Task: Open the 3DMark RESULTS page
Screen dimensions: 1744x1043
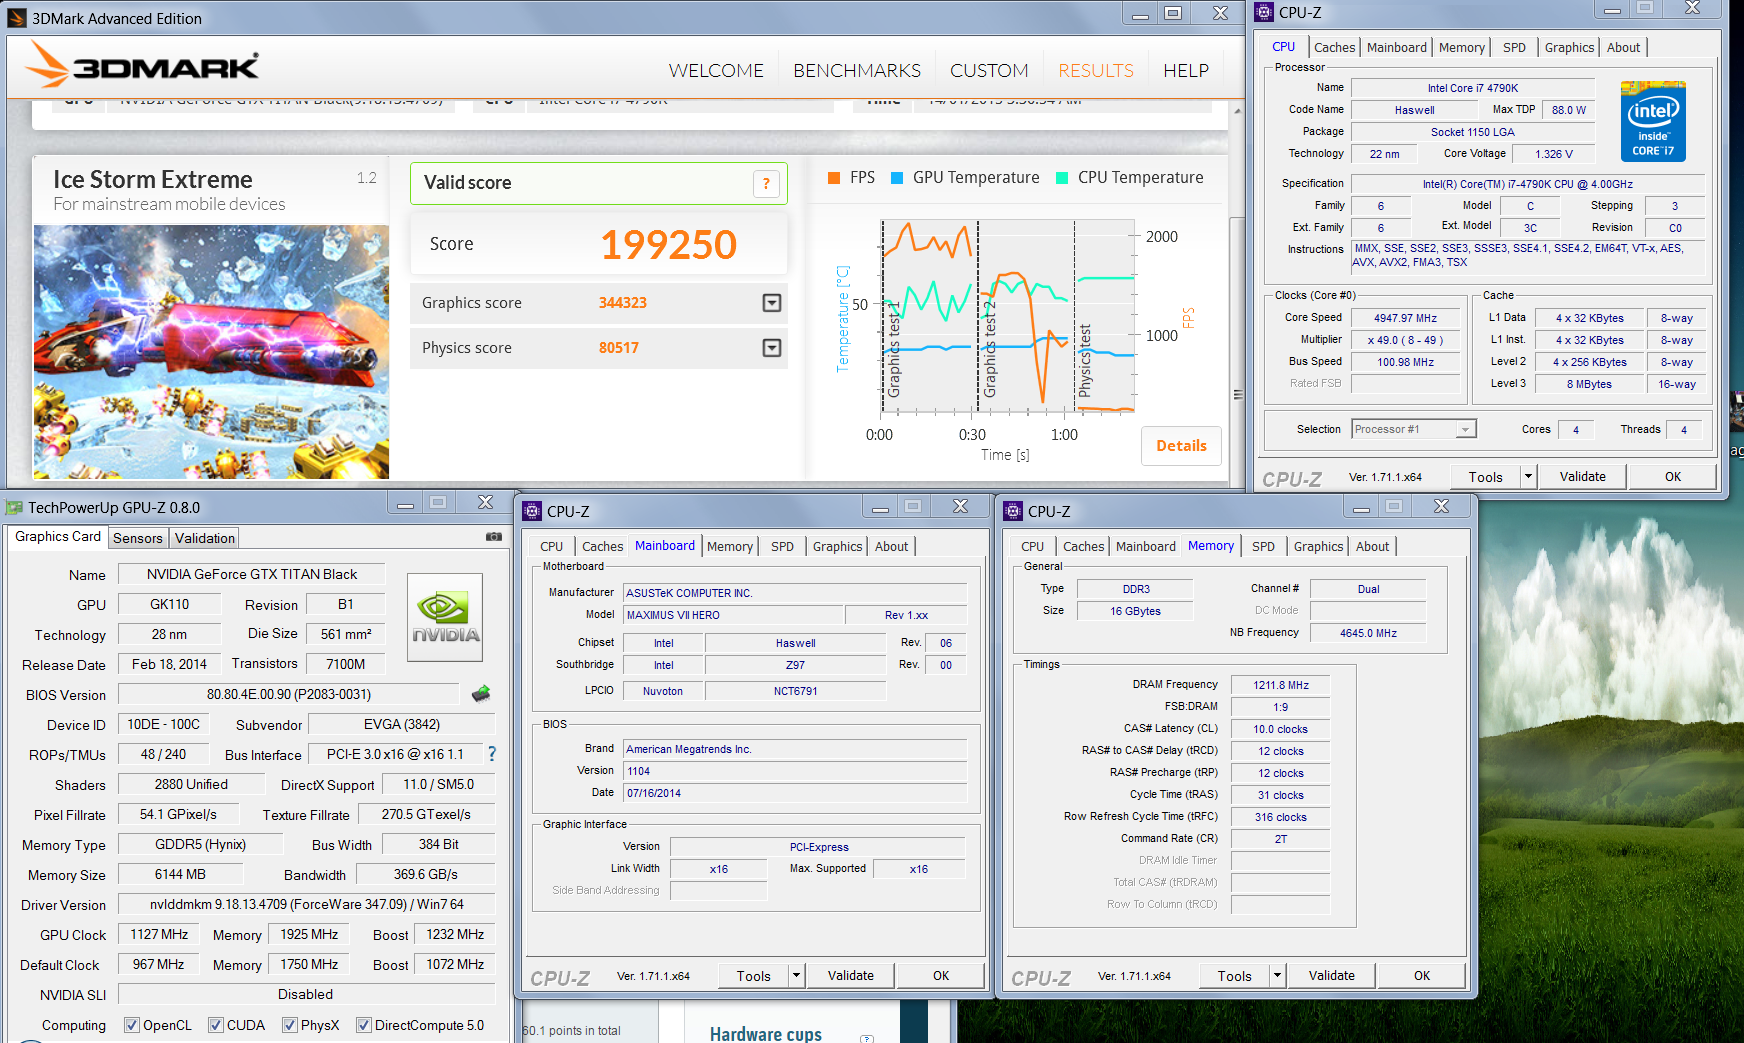Action: click(1096, 71)
